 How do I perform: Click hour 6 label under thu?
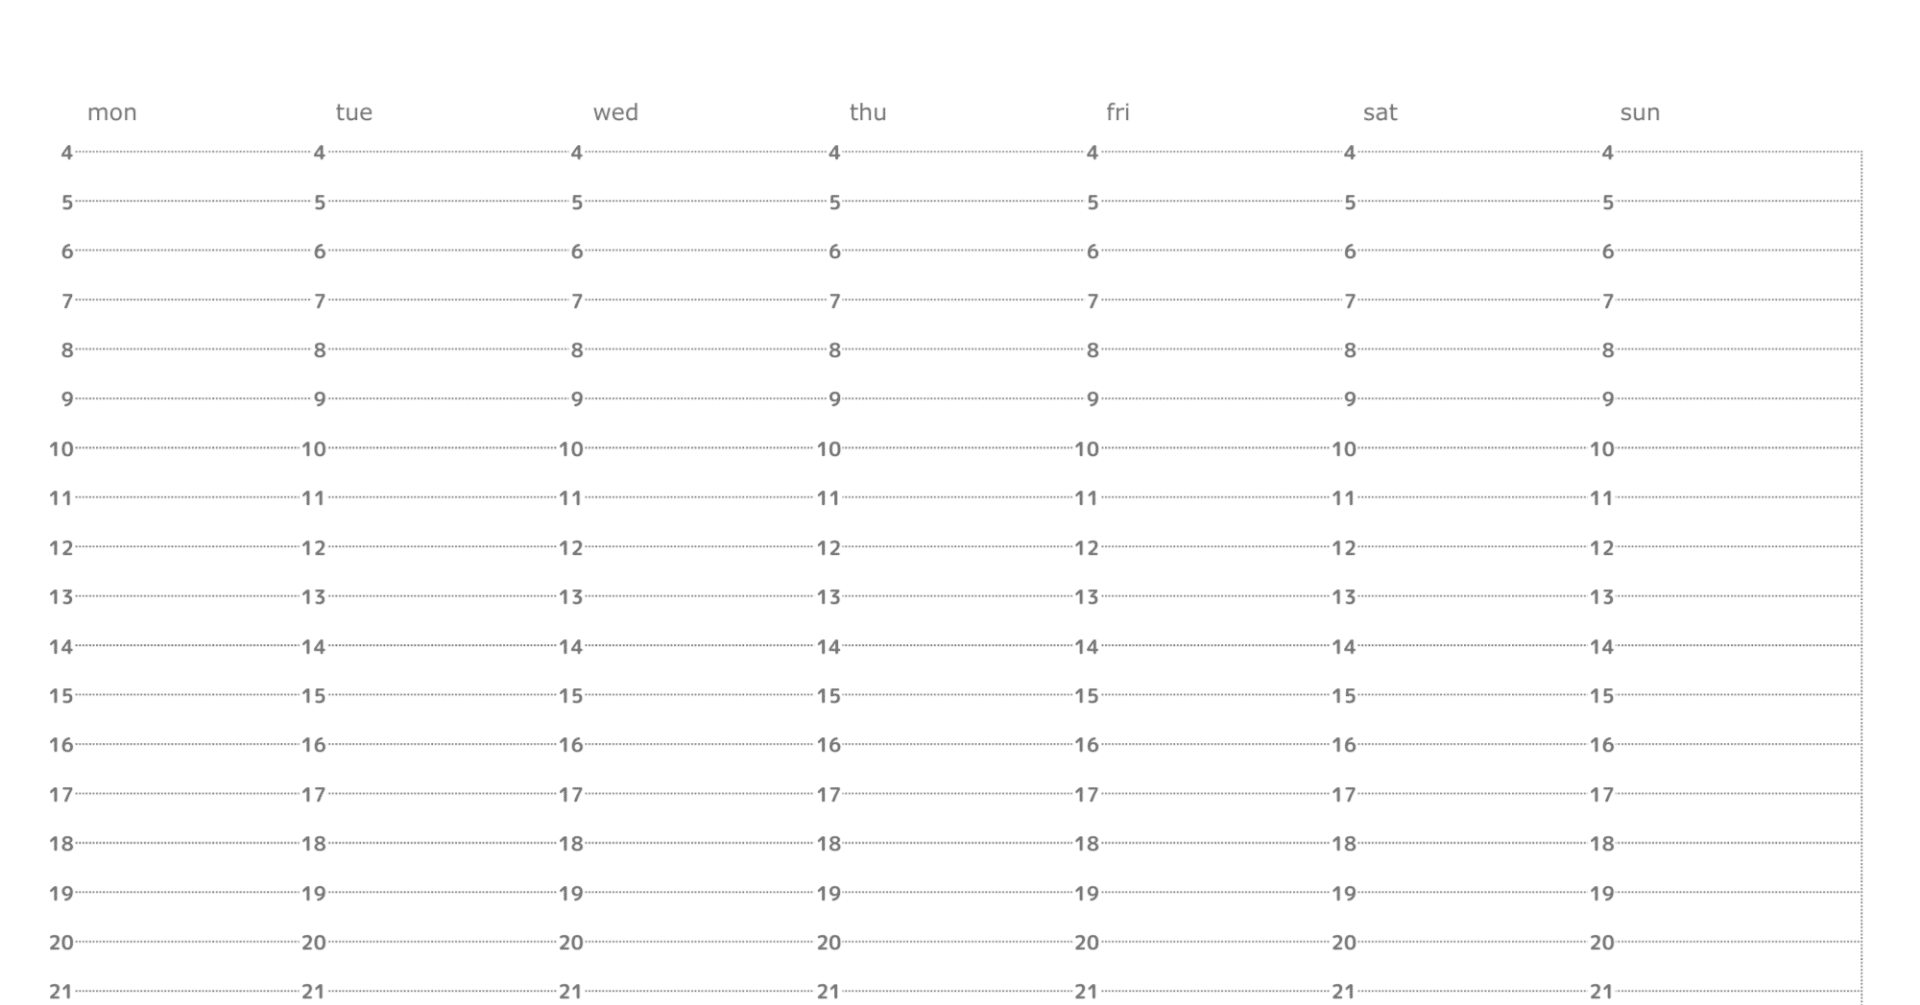point(834,251)
